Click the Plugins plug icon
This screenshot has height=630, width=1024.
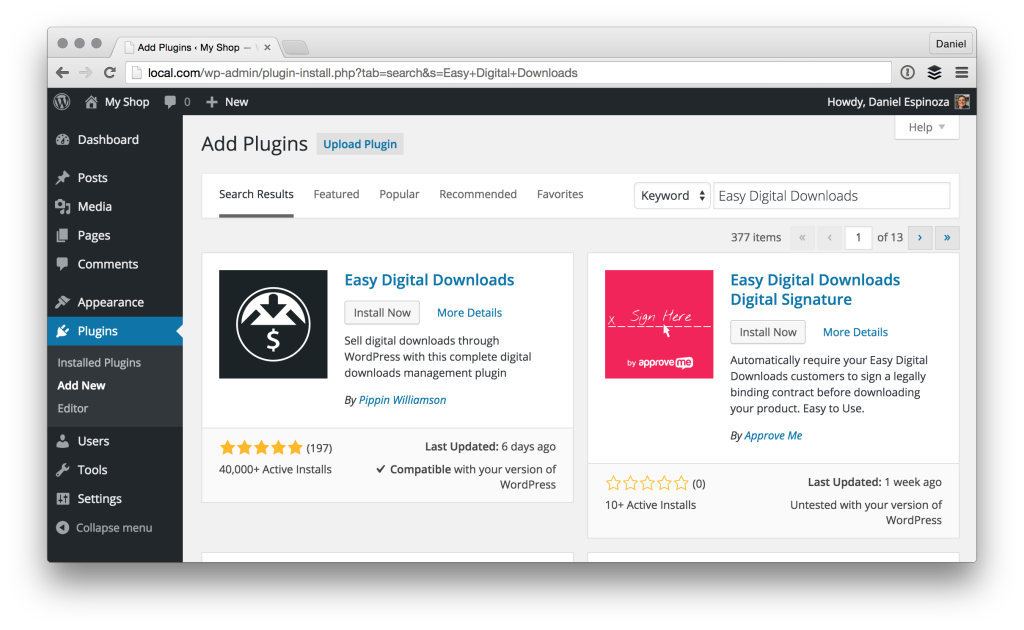click(x=63, y=331)
